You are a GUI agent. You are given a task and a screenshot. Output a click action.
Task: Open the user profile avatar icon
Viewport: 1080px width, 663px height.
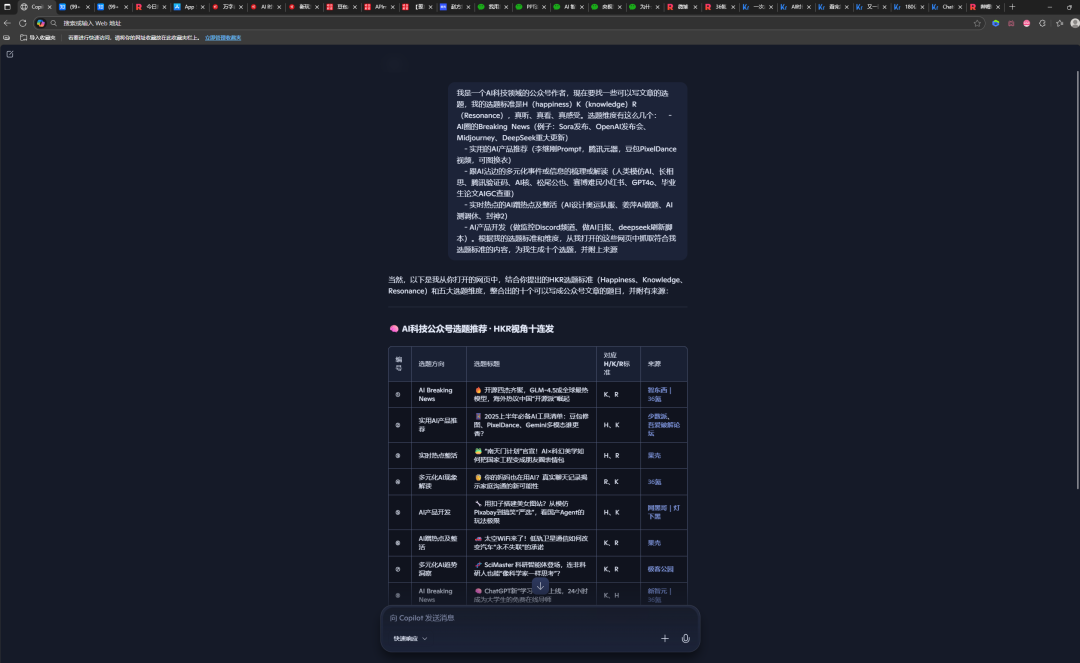point(1074,23)
